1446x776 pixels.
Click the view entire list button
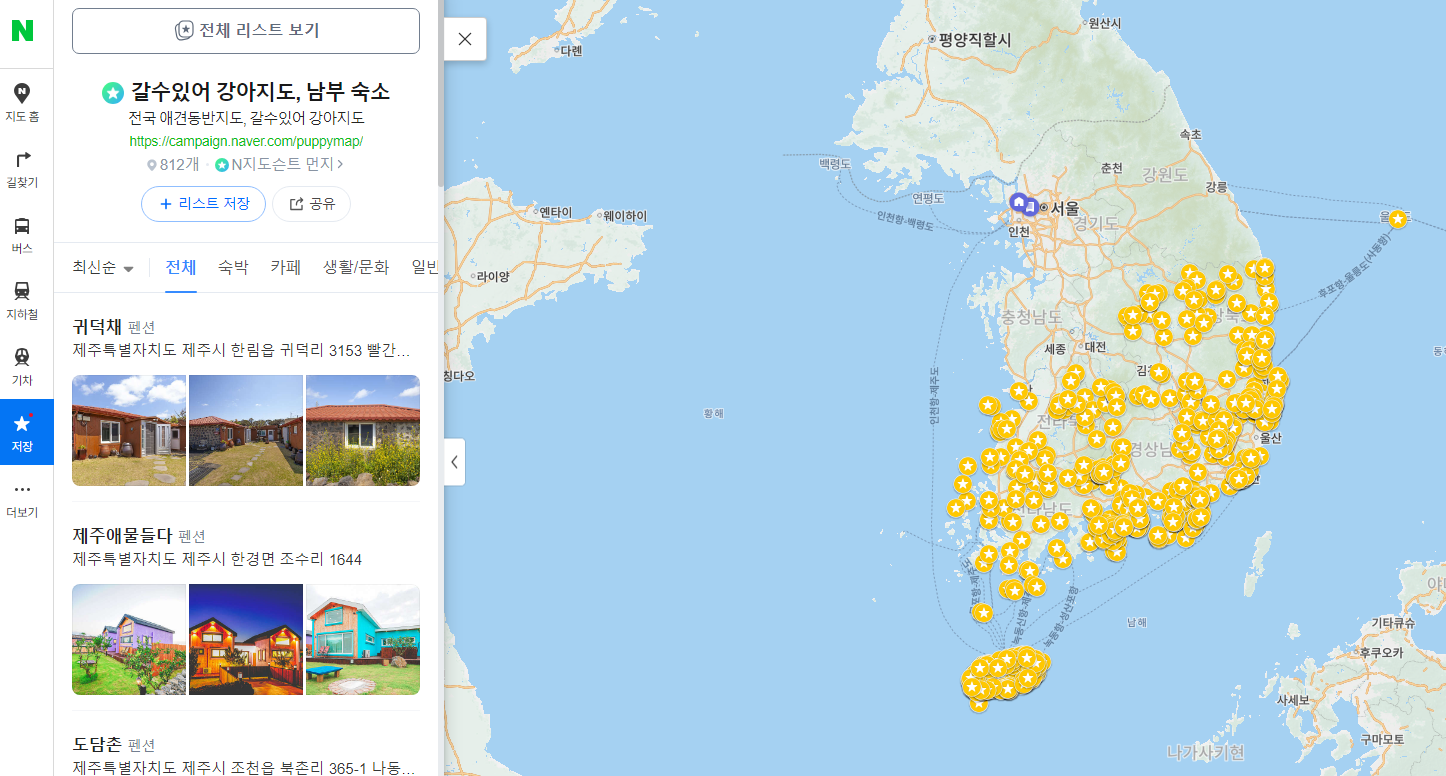[x=246, y=31]
